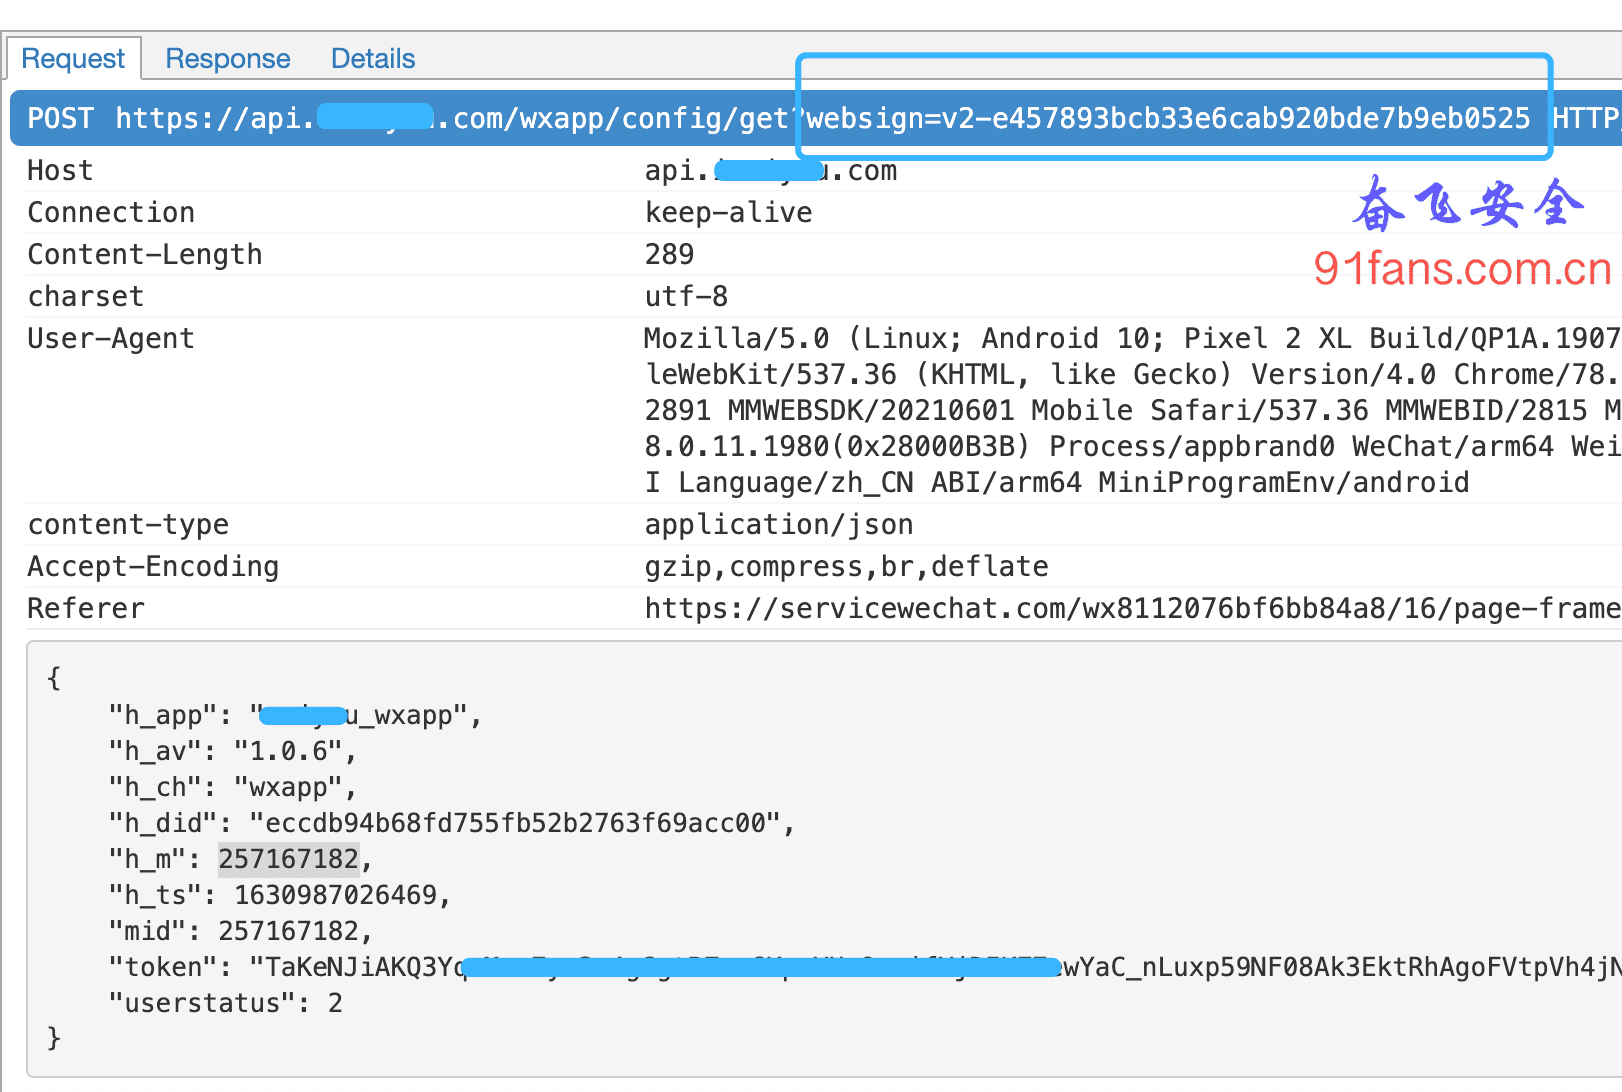1622x1092 pixels.
Task: Open the Response tab
Action: tap(228, 59)
